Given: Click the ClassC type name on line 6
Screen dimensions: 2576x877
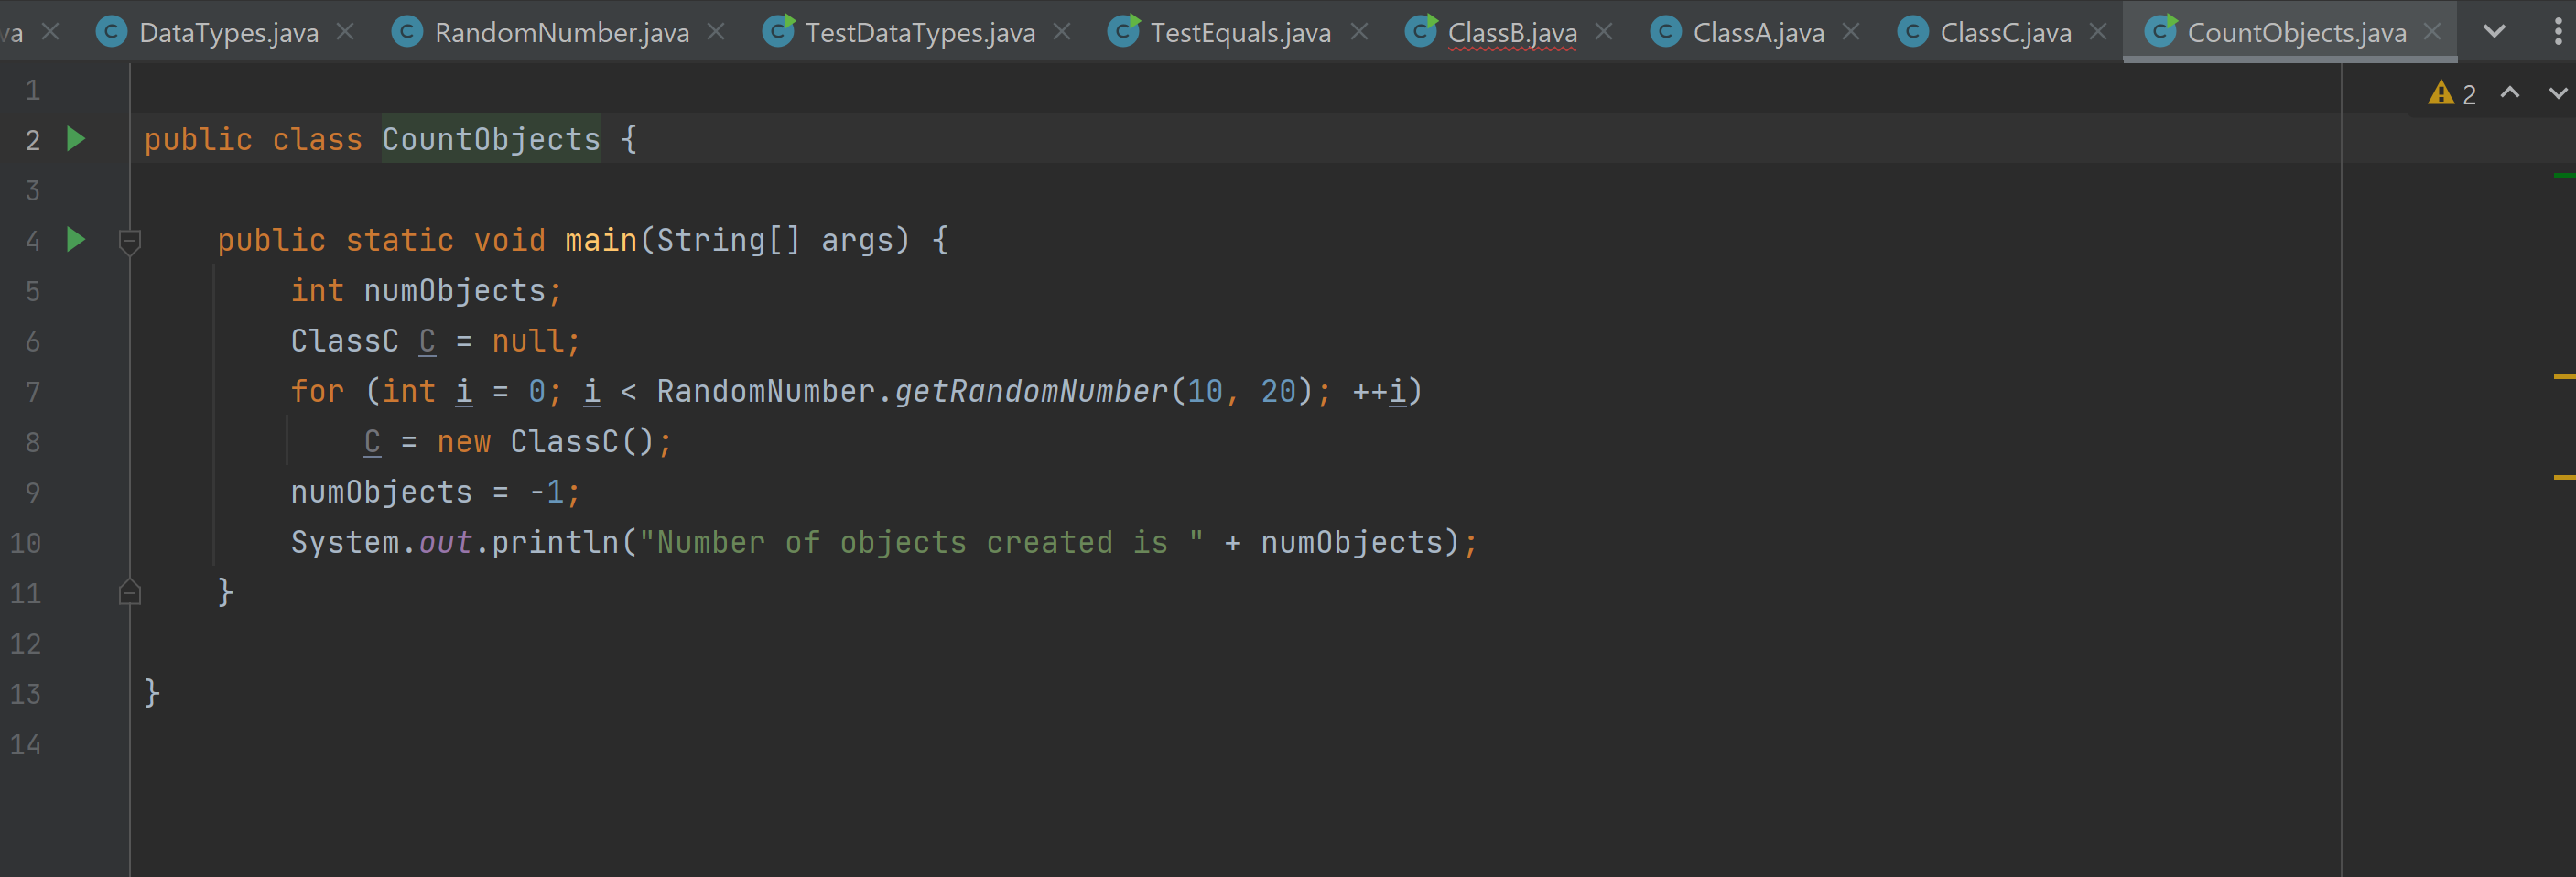Looking at the screenshot, I should 344,341.
